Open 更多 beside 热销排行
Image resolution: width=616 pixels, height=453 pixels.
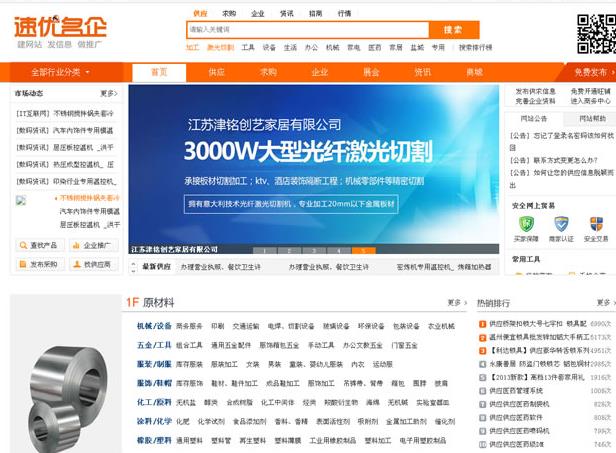pyautogui.click(x=605, y=303)
